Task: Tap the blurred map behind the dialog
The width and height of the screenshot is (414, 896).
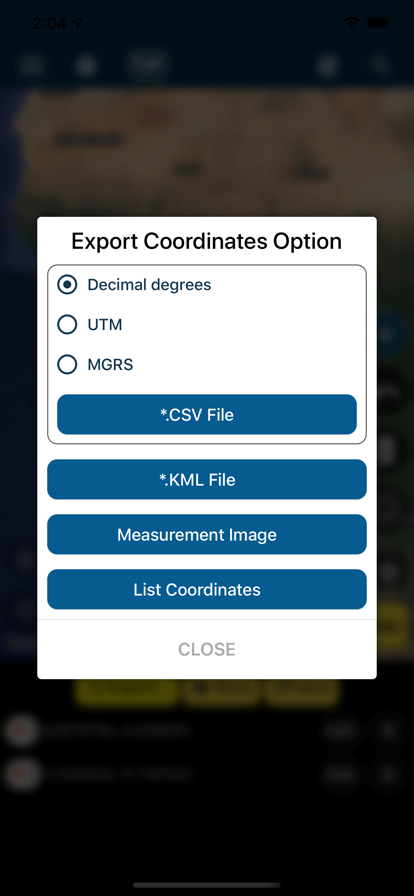Action: (207, 149)
